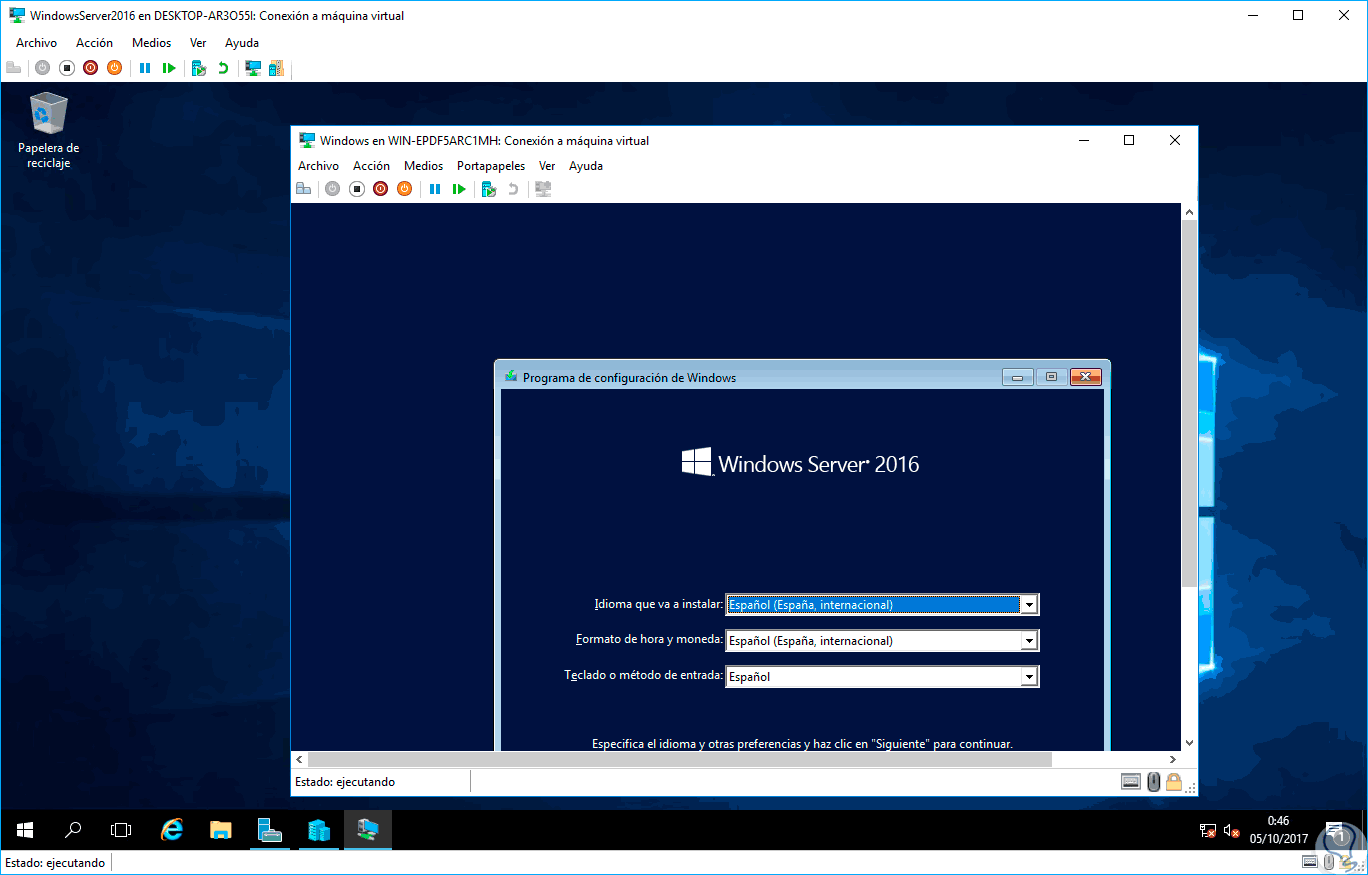Close the Programa de configuración de Windows dialog
The width and height of the screenshot is (1368, 875).
[x=1085, y=377]
